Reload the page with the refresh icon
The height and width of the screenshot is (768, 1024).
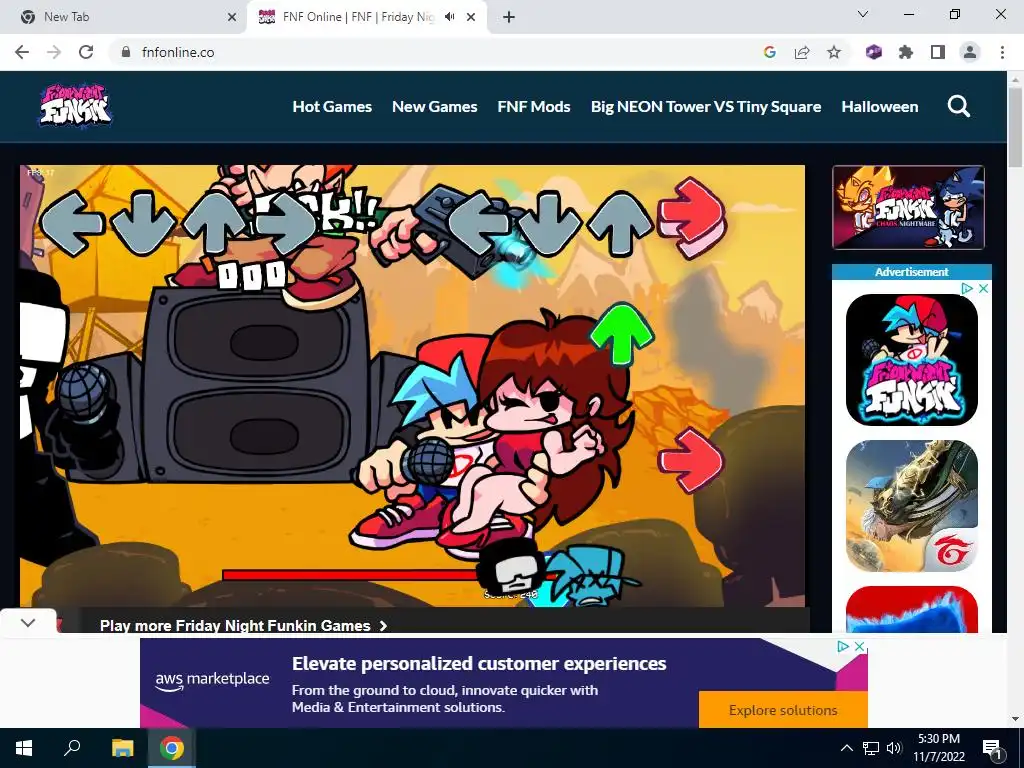[86, 52]
